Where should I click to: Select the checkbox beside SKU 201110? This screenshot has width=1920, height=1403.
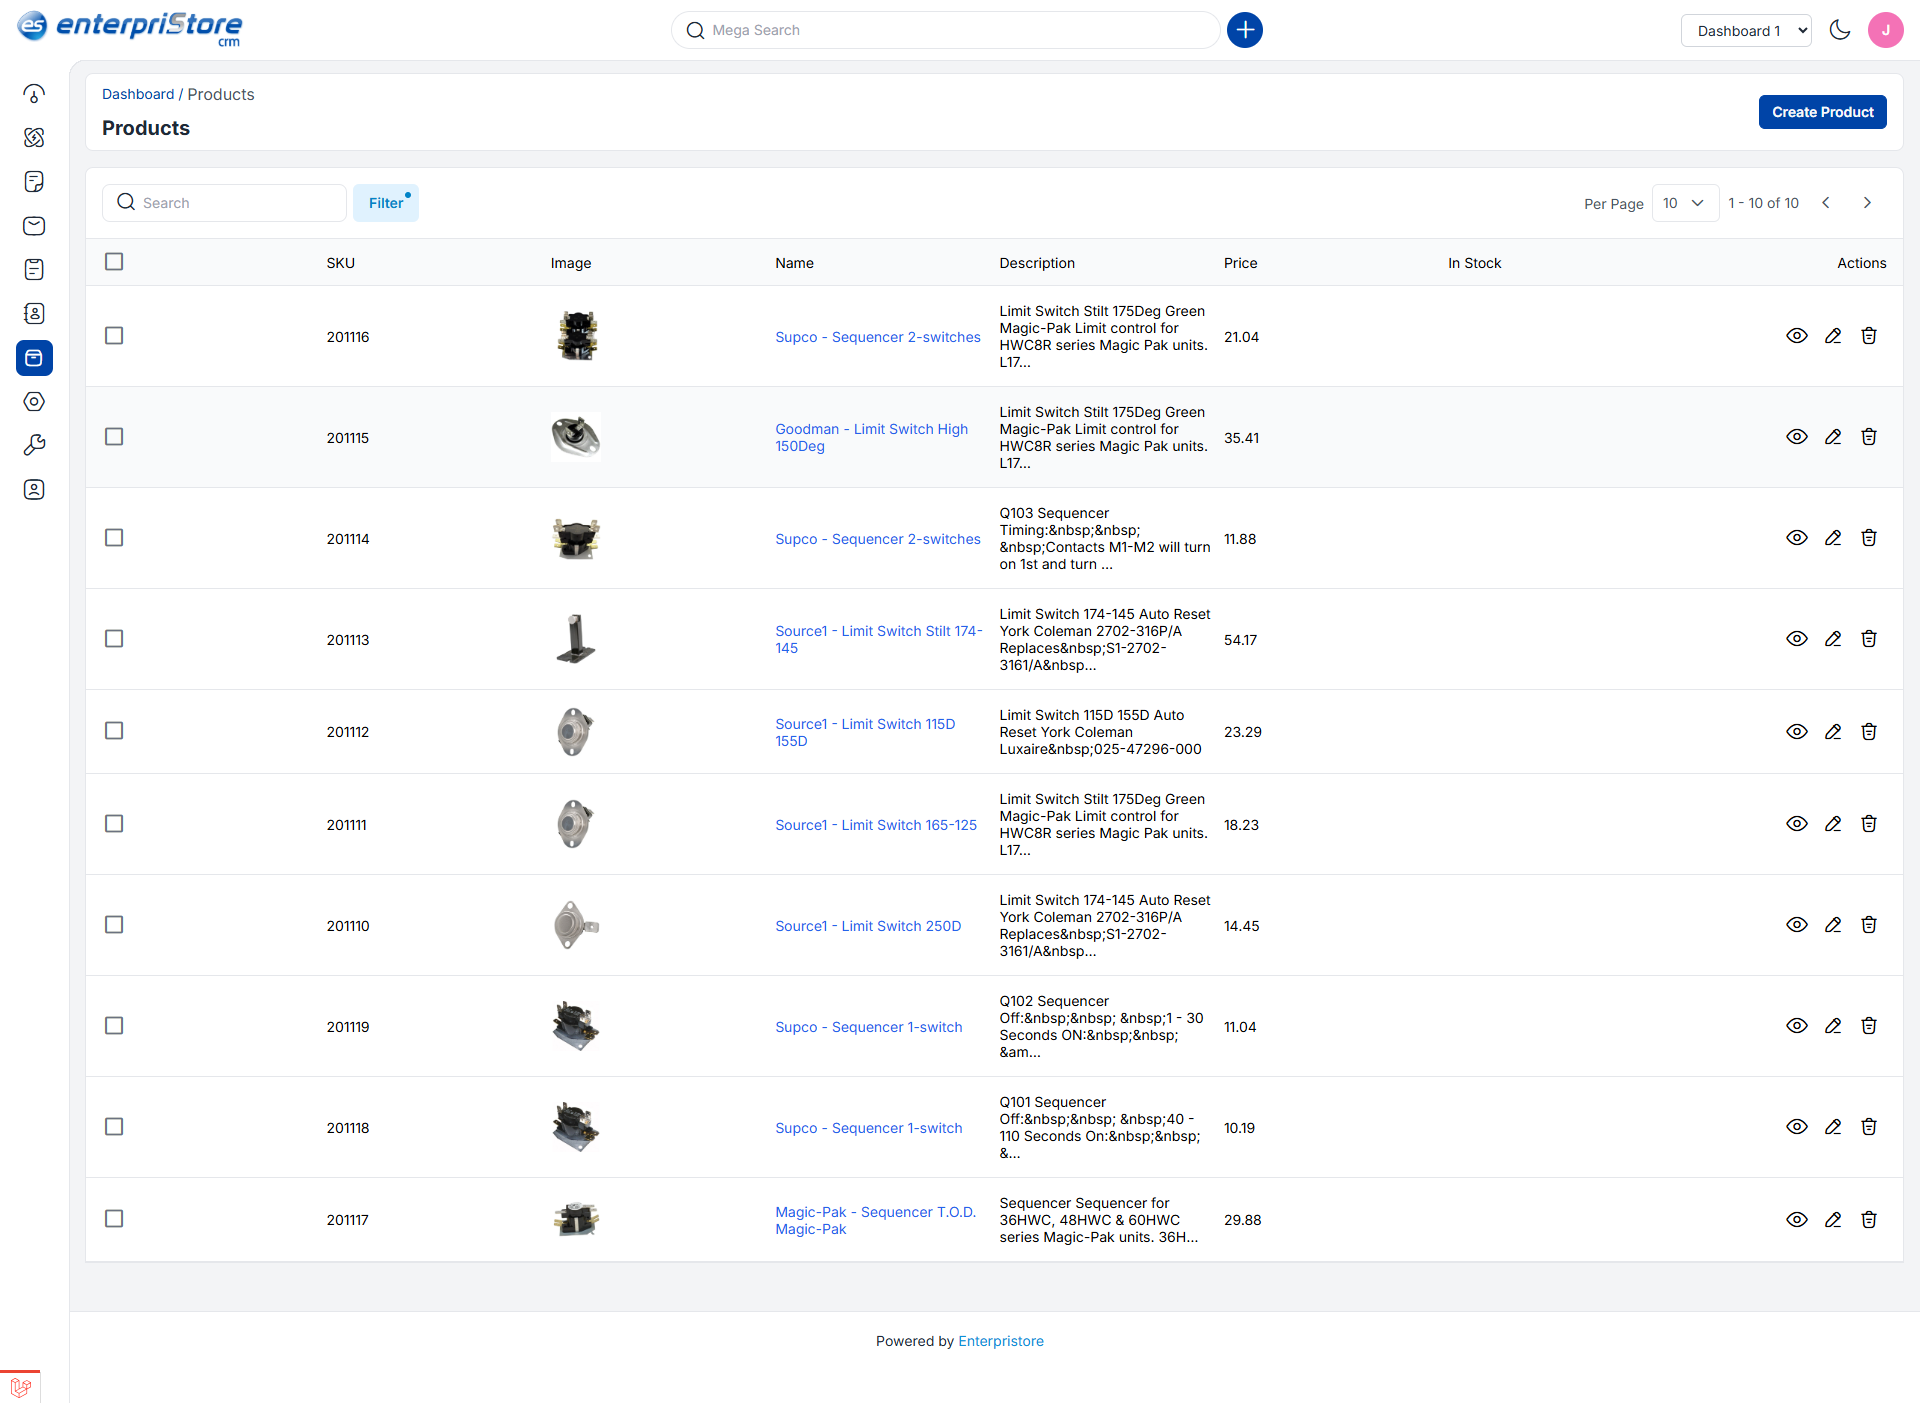point(114,925)
